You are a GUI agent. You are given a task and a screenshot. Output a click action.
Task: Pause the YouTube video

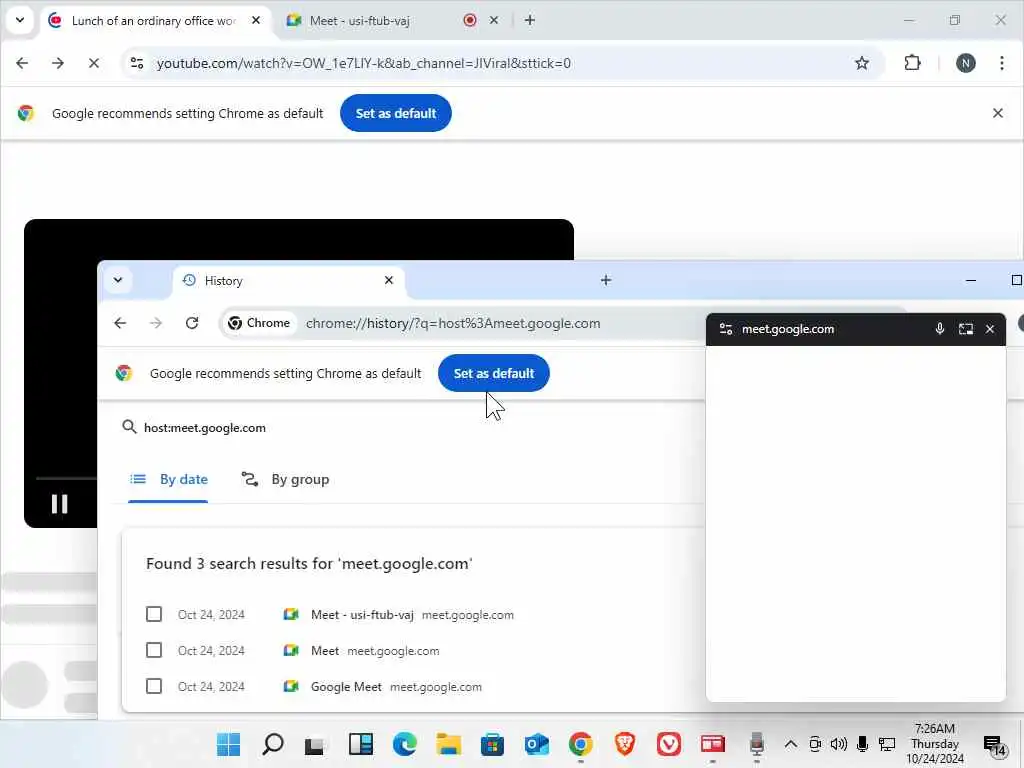point(59,504)
